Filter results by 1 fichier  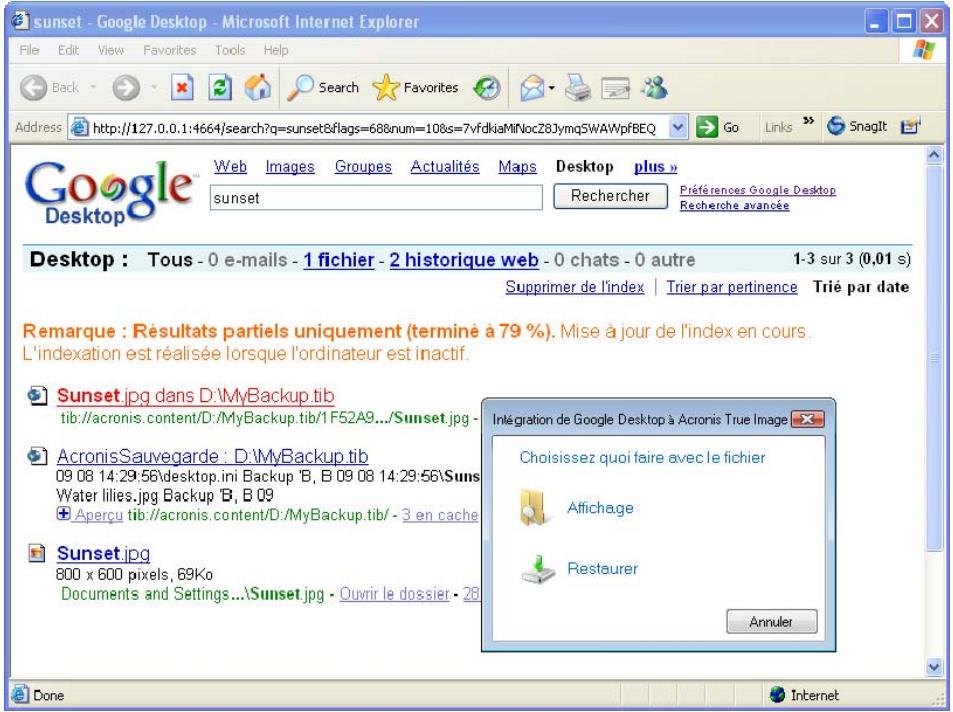339,260
